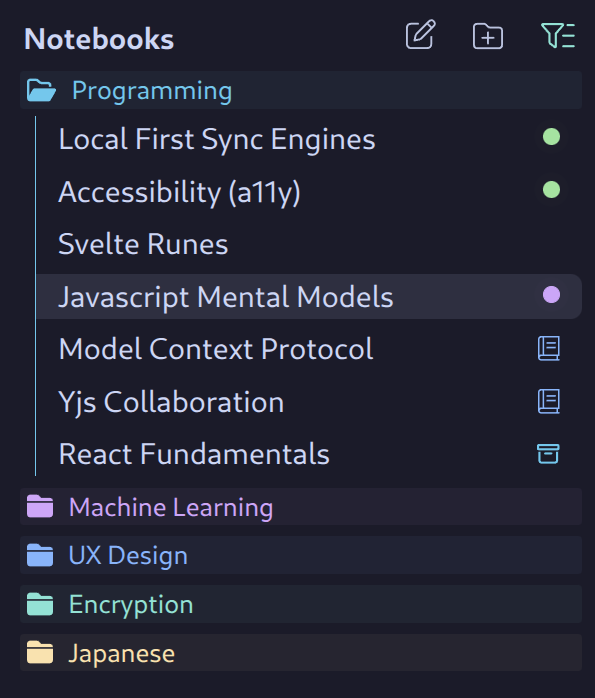Click the purple Machine Learning folder icon
This screenshot has height=698, width=595.
click(x=40, y=507)
